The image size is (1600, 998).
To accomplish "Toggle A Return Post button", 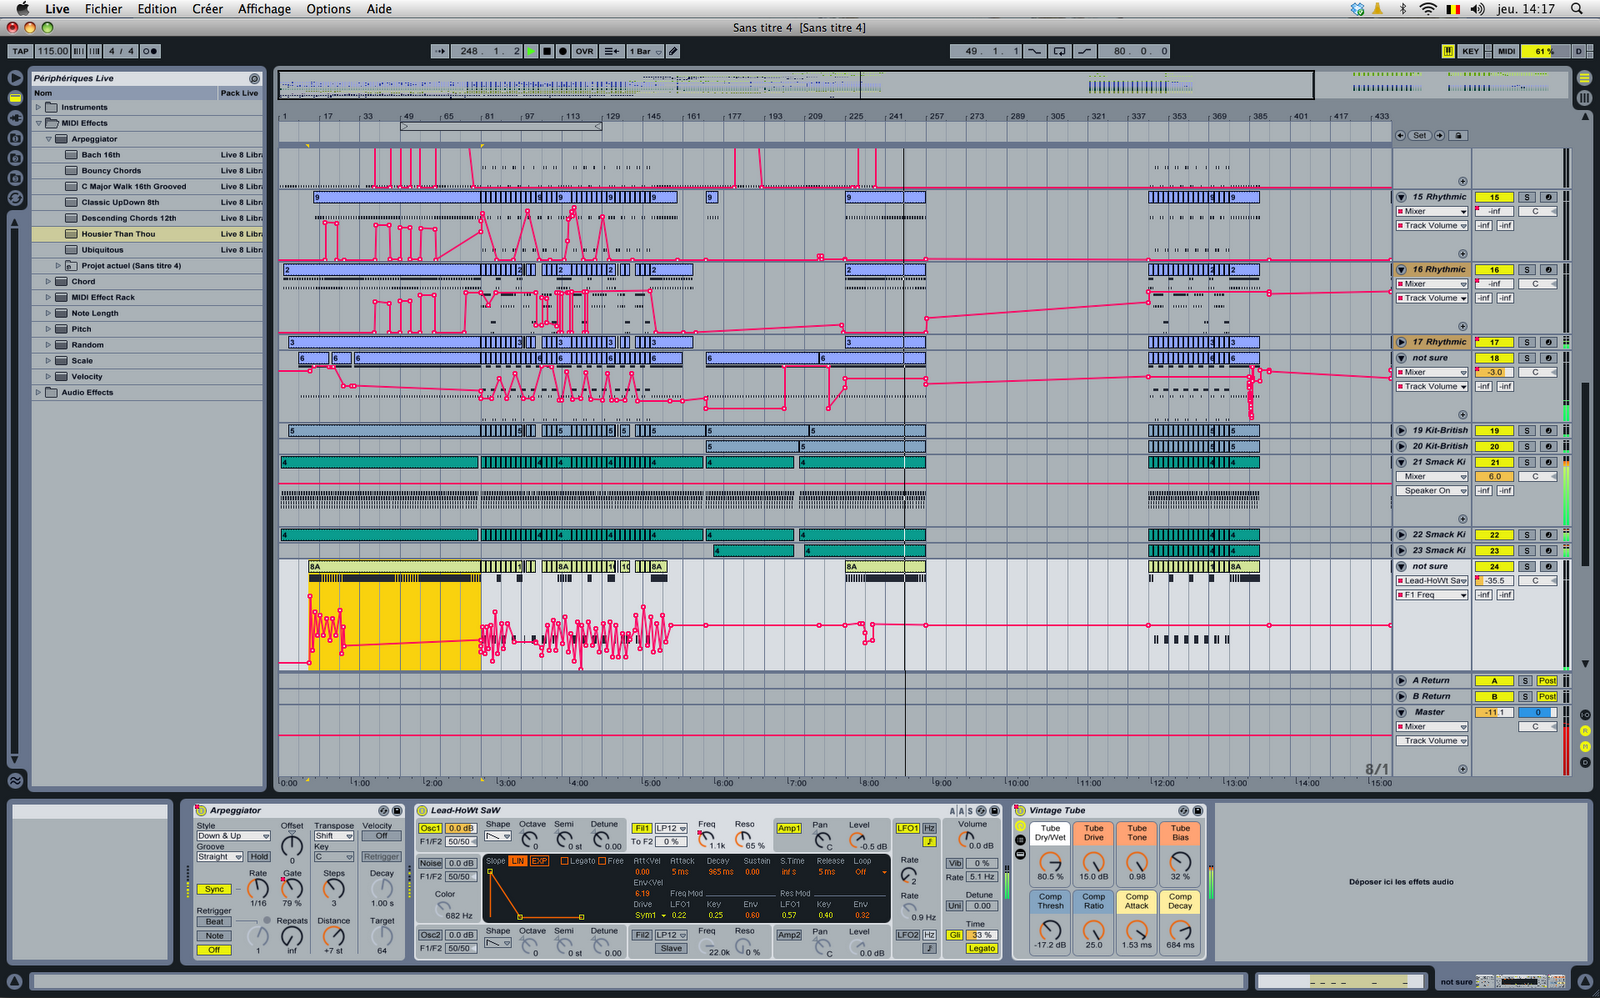I will (x=1547, y=681).
